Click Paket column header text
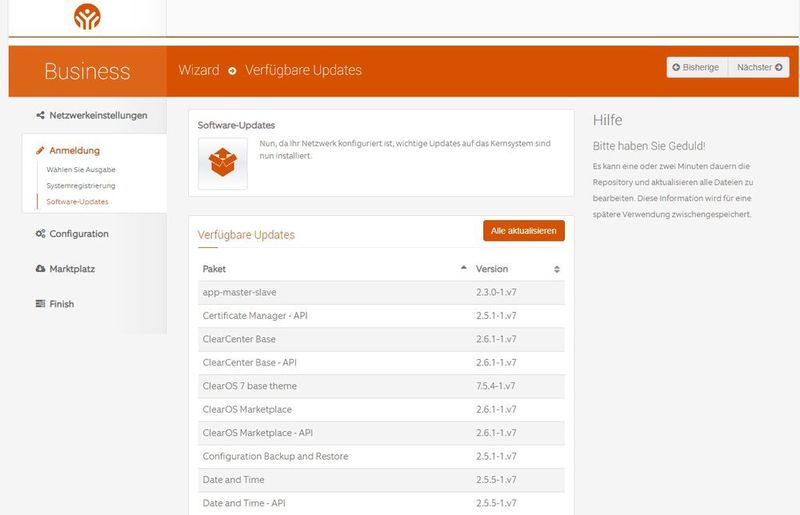800x515 pixels. (214, 269)
